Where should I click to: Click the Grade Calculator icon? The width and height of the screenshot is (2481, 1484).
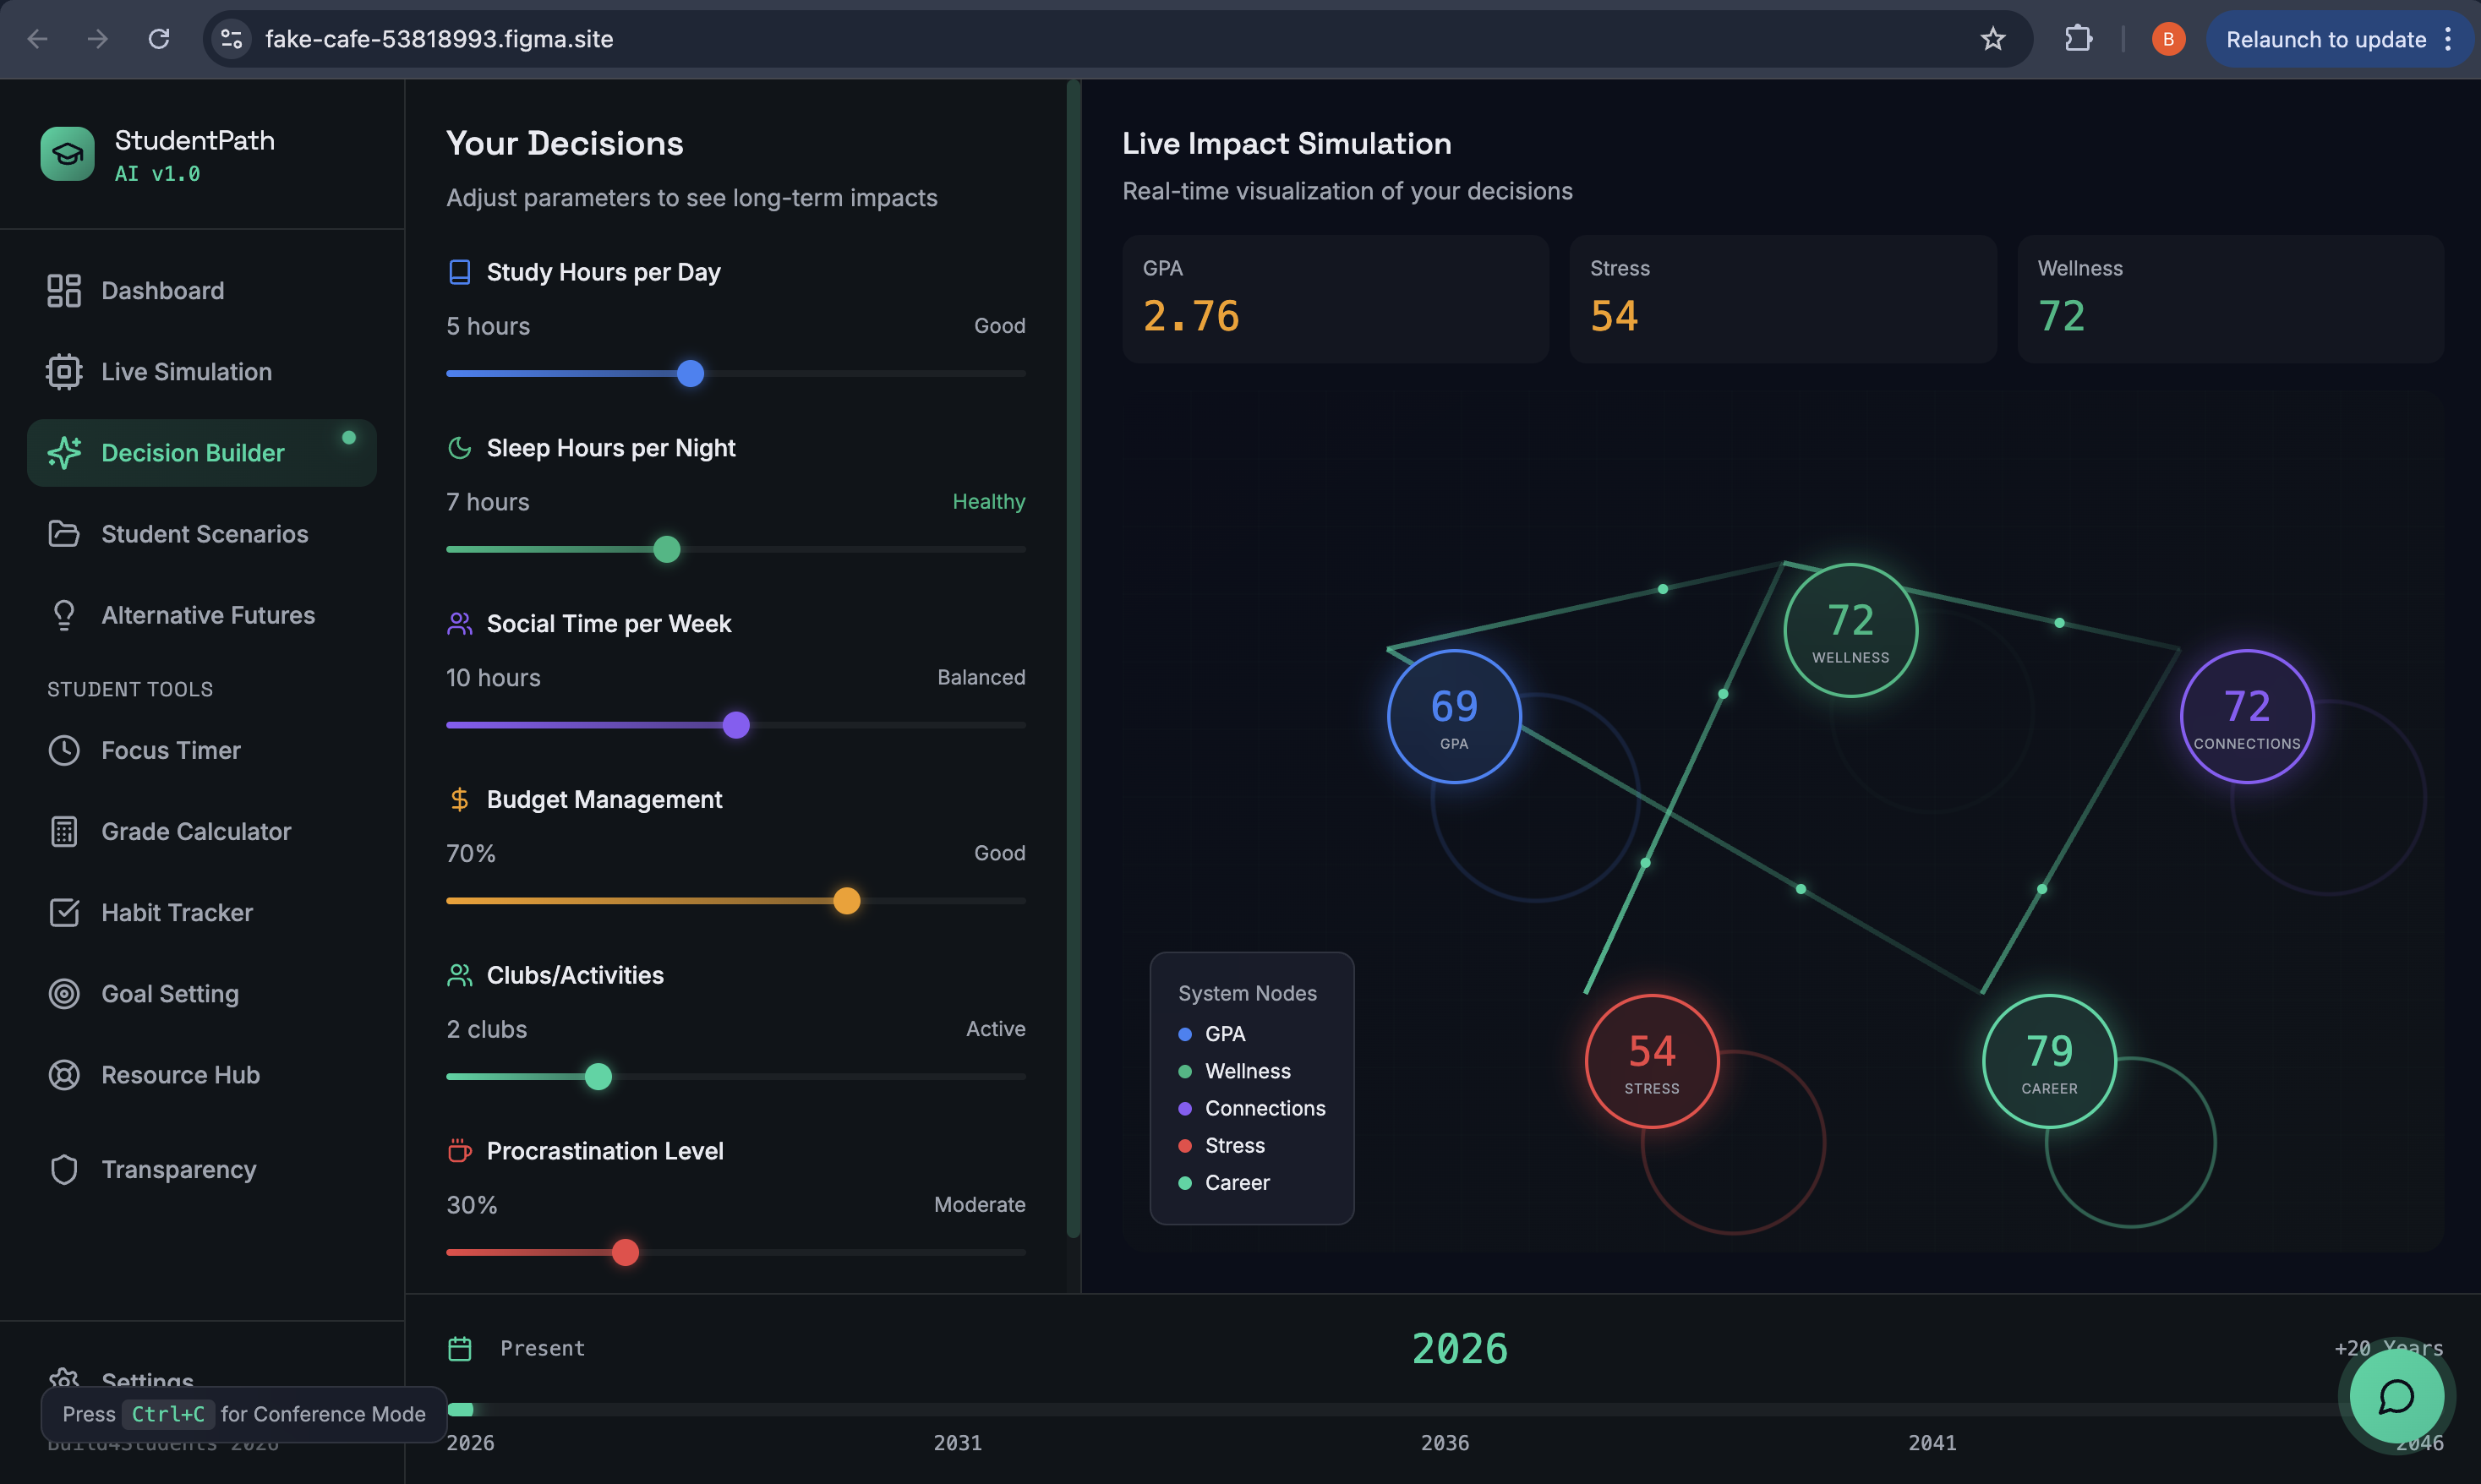pyautogui.click(x=64, y=832)
